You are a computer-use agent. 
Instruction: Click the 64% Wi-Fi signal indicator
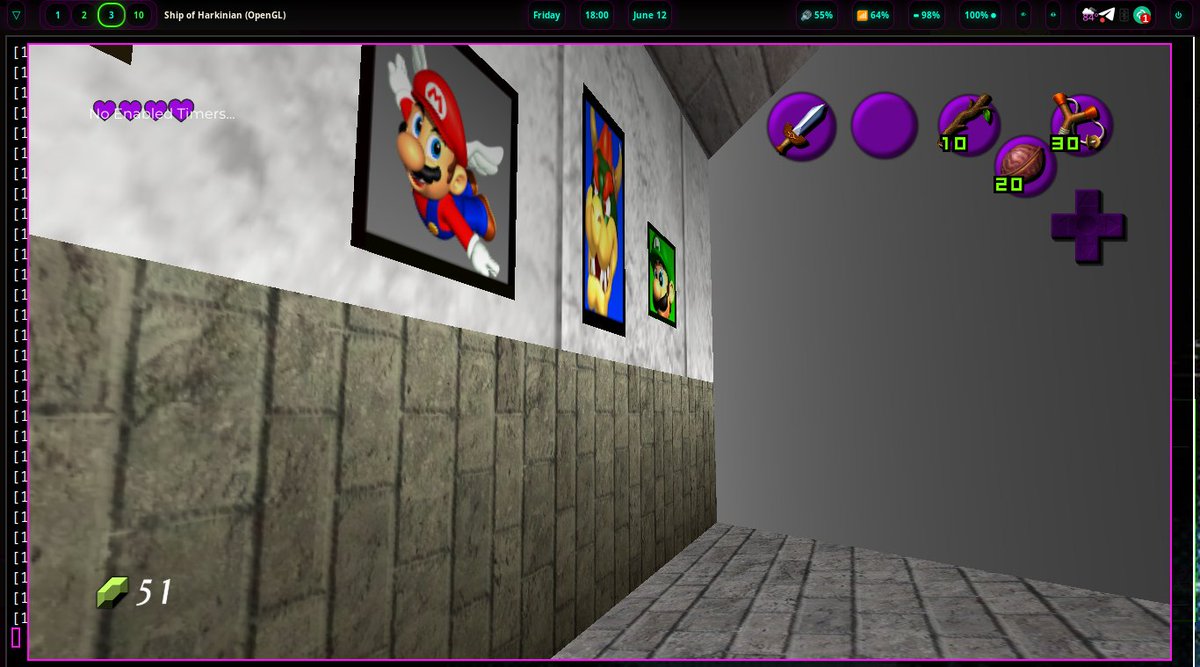pyautogui.click(x=873, y=15)
